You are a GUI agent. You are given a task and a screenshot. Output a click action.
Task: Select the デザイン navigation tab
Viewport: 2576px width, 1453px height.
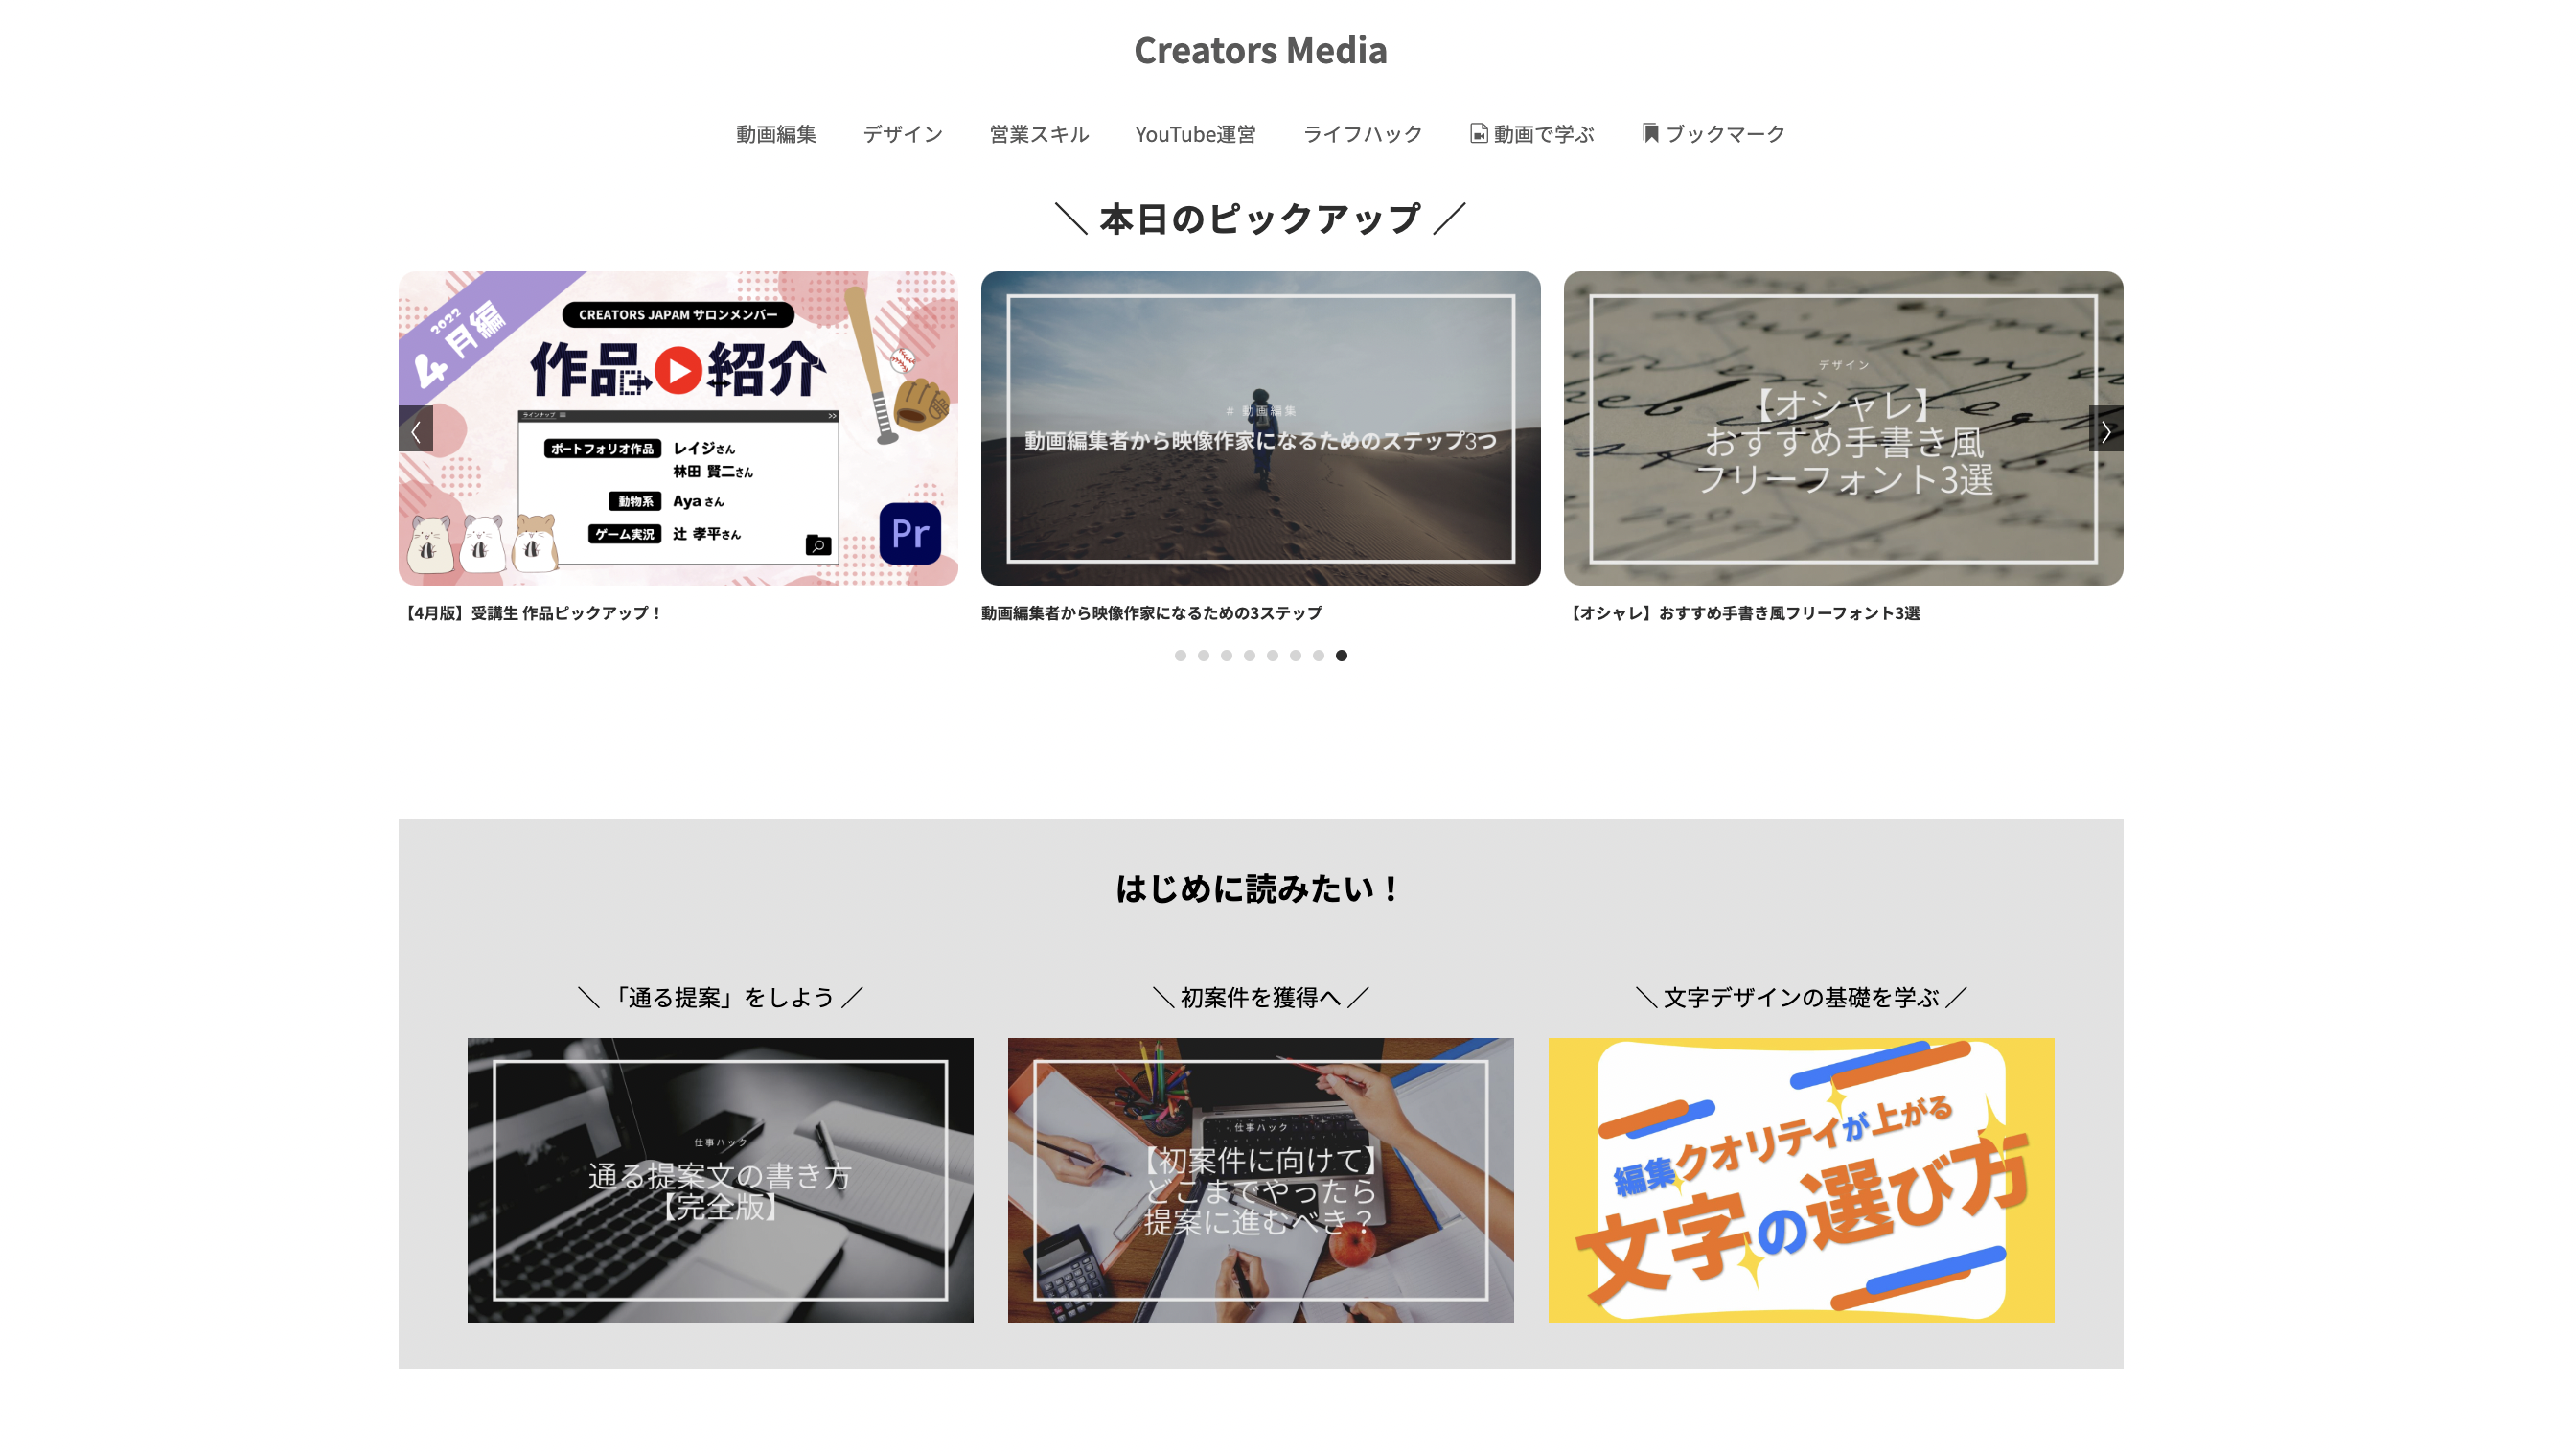tap(903, 134)
